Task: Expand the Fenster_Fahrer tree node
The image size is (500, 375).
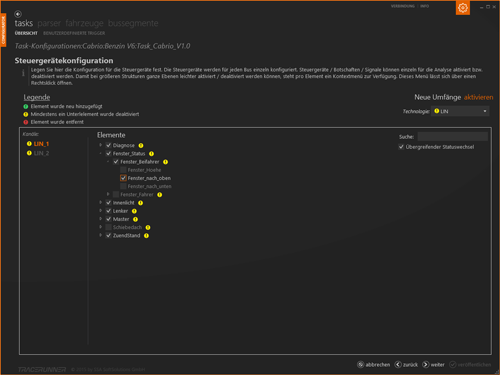Action: point(108,194)
